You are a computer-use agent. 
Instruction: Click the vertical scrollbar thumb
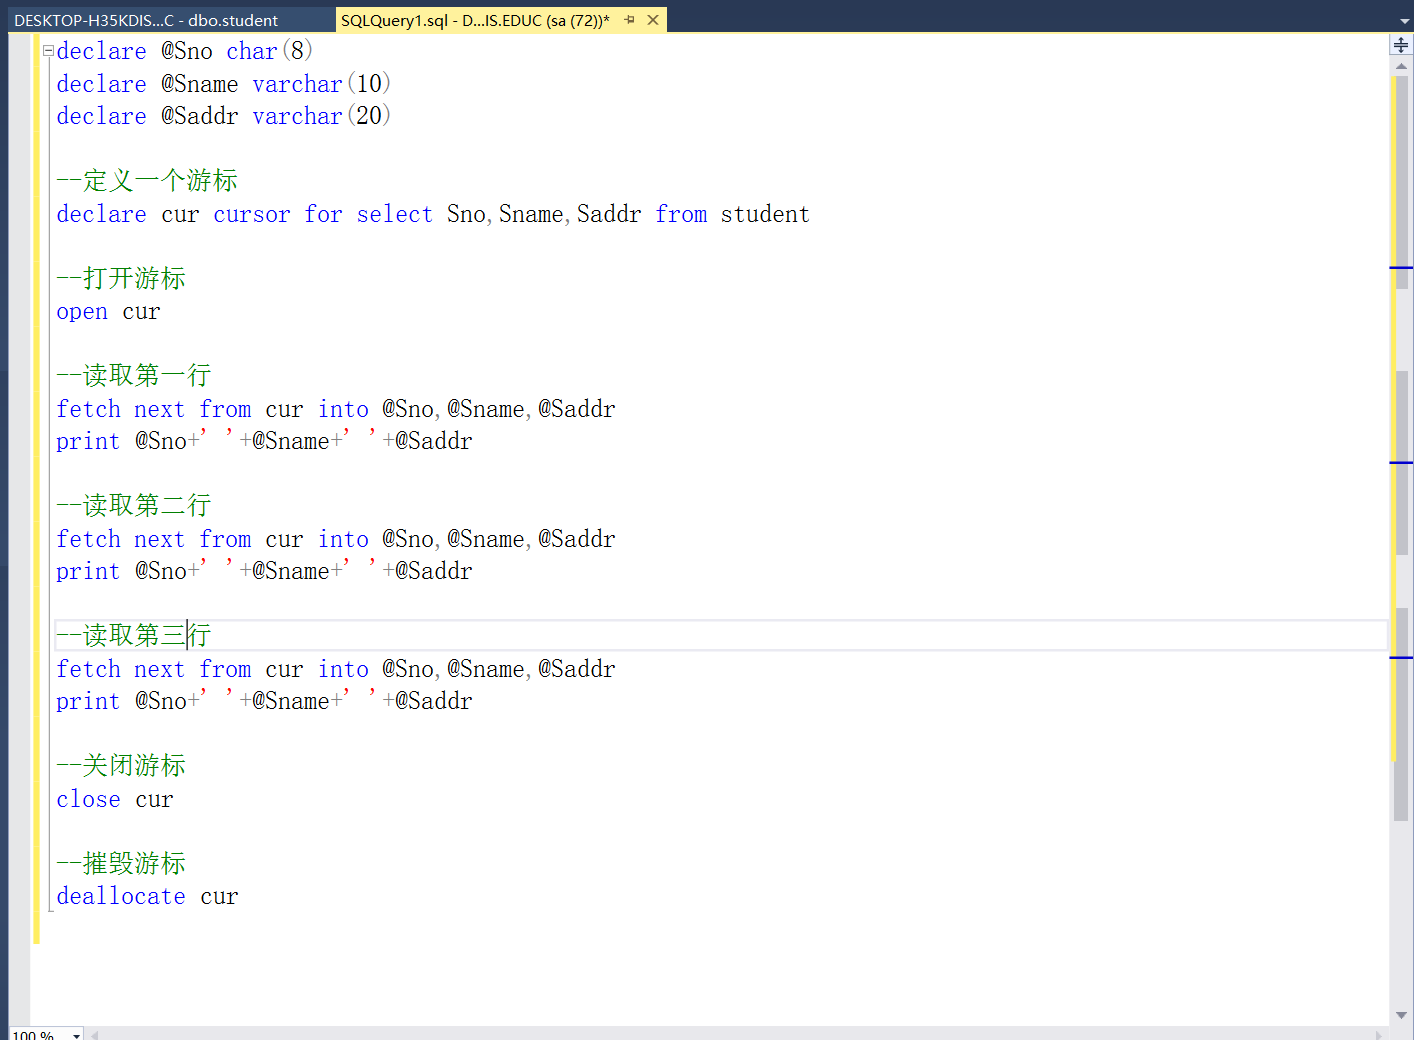coord(1401,448)
